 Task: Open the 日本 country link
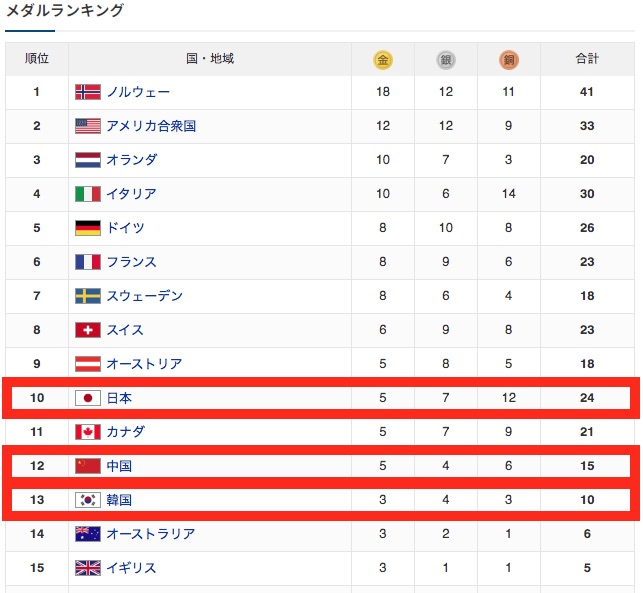click(x=119, y=398)
